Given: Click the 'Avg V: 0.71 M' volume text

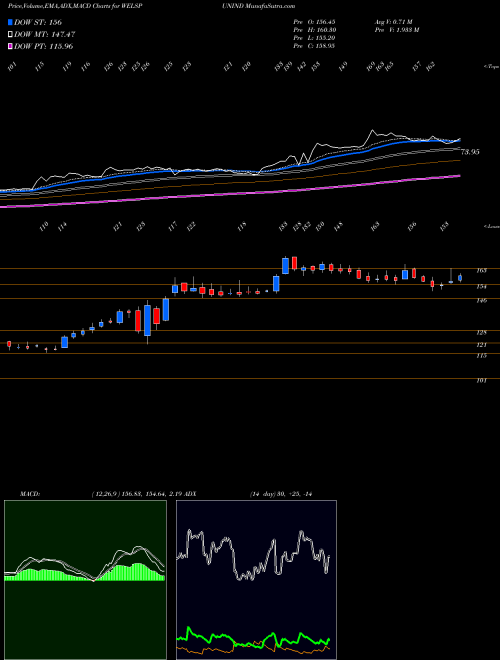Looking at the screenshot, I should point(394,22).
